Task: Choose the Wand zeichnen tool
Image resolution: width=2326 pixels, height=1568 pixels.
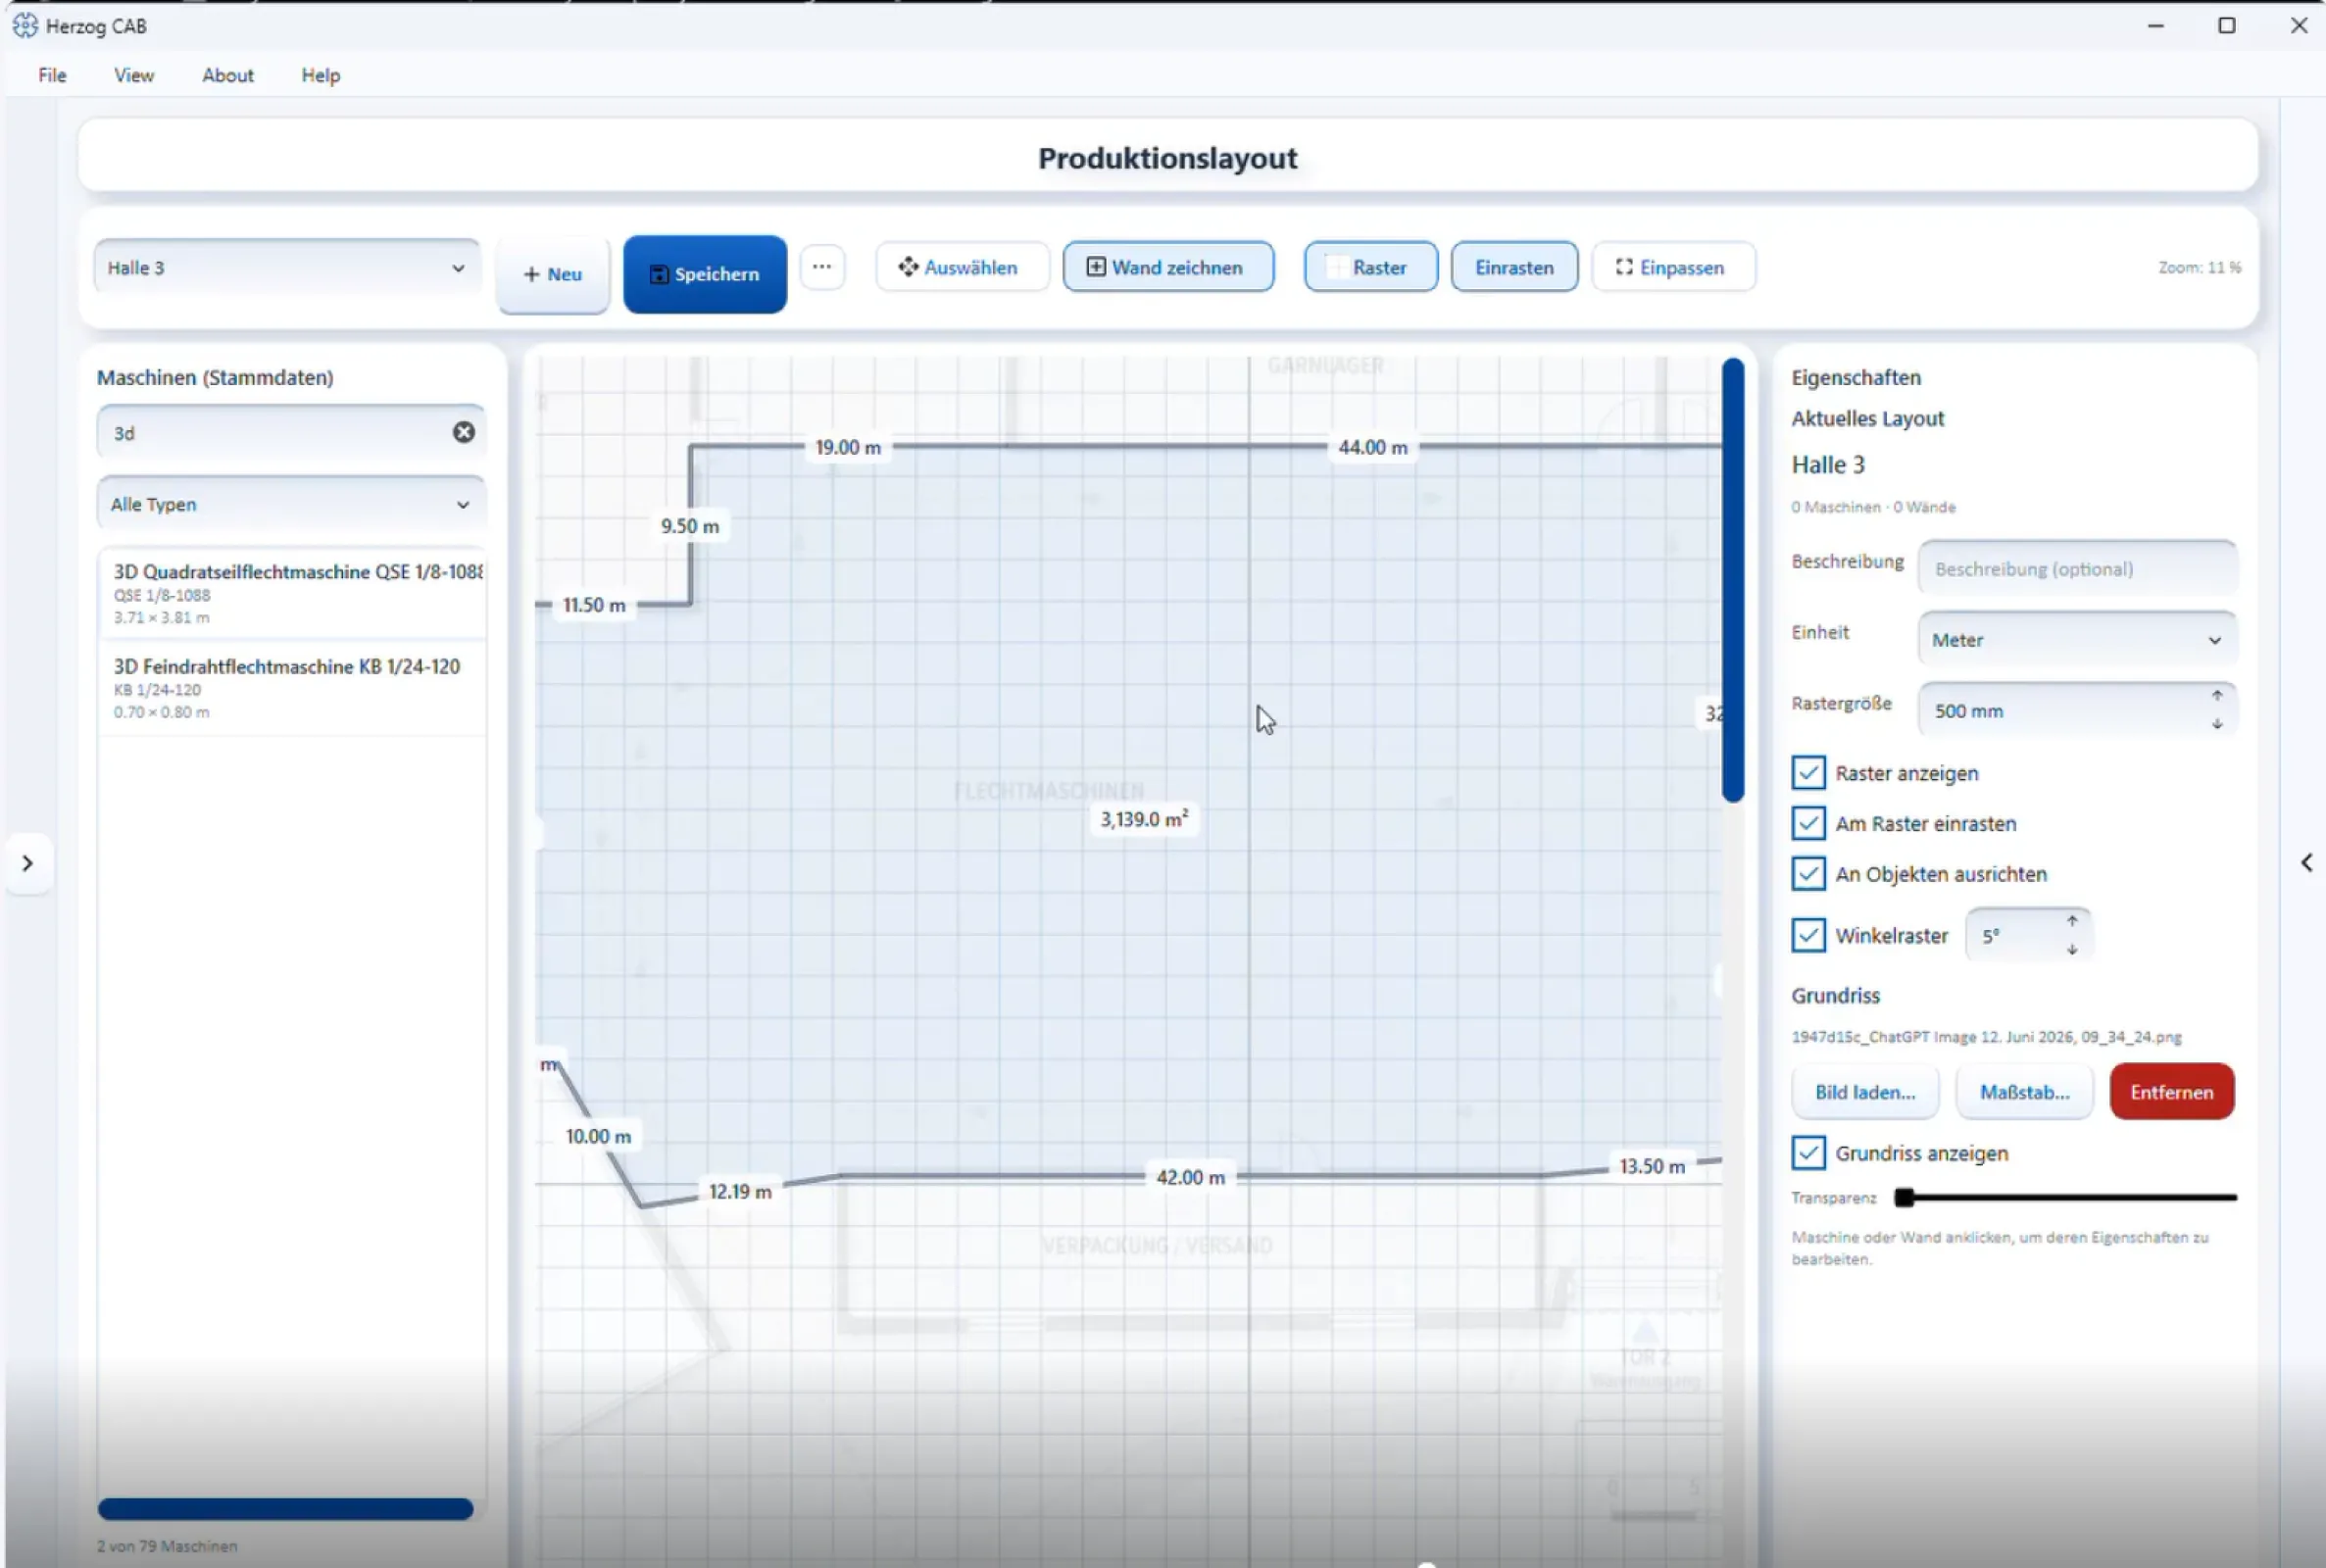Action: [x=1168, y=267]
